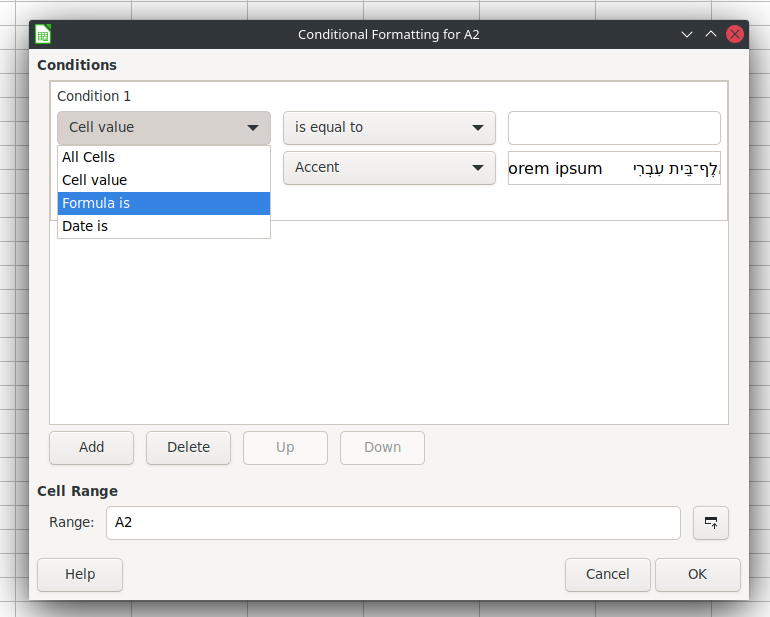The height and width of the screenshot is (617, 770).
Task: Click the Add condition button
Action: [91, 448]
